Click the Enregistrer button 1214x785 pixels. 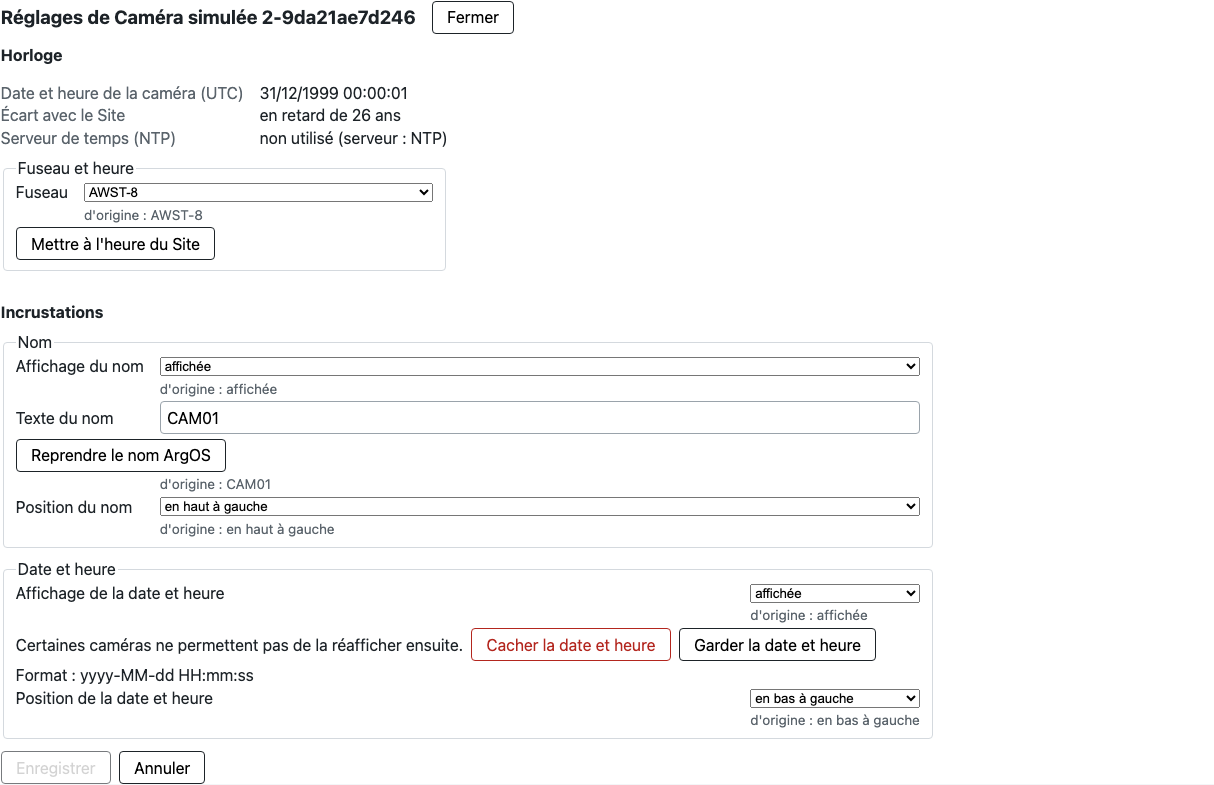56,768
